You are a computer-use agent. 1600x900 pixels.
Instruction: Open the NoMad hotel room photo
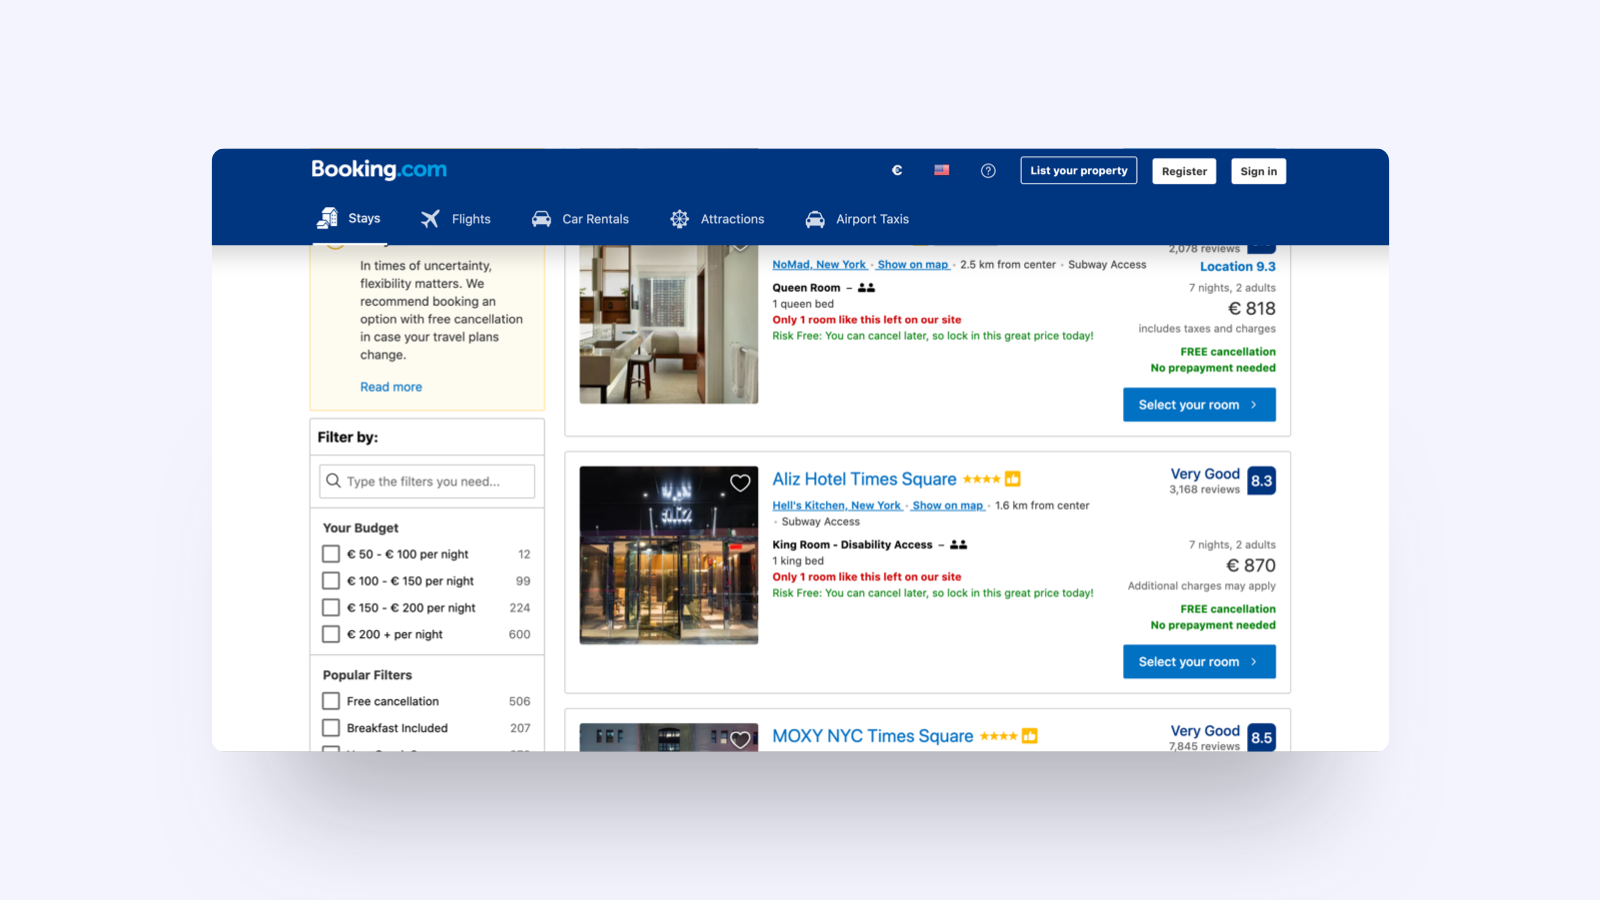(x=669, y=324)
